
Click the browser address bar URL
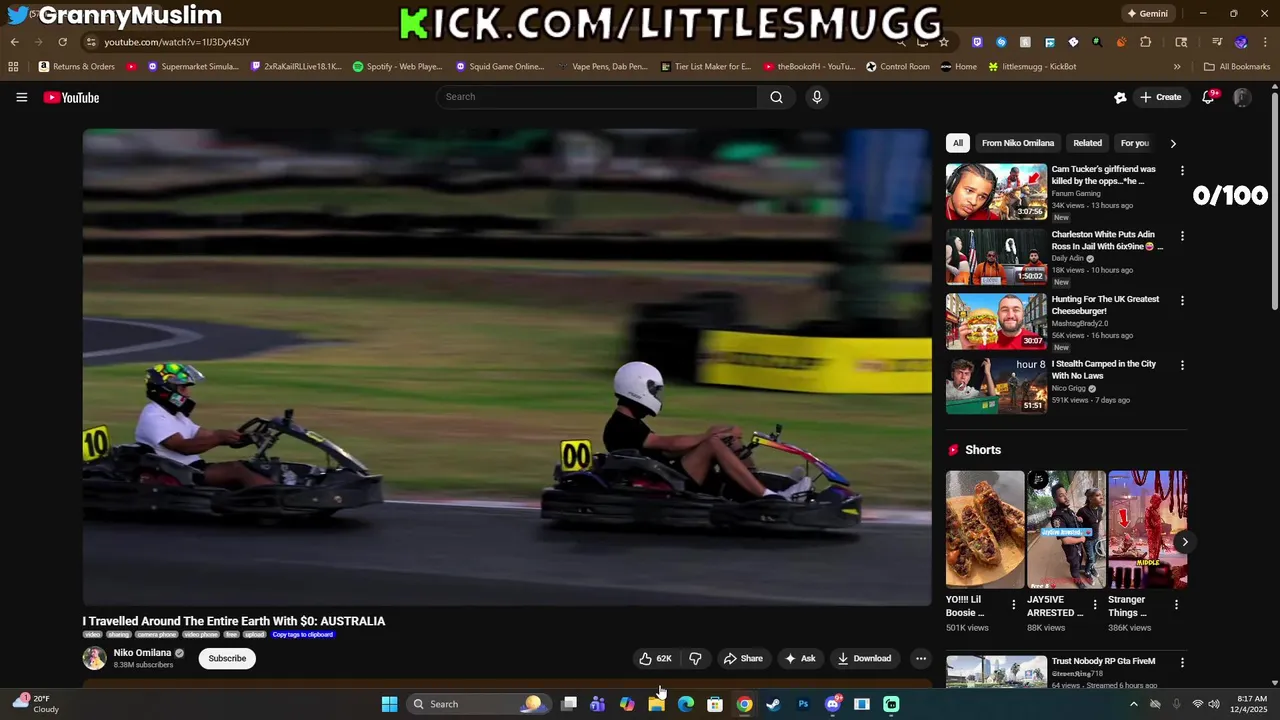coord(177,42)
